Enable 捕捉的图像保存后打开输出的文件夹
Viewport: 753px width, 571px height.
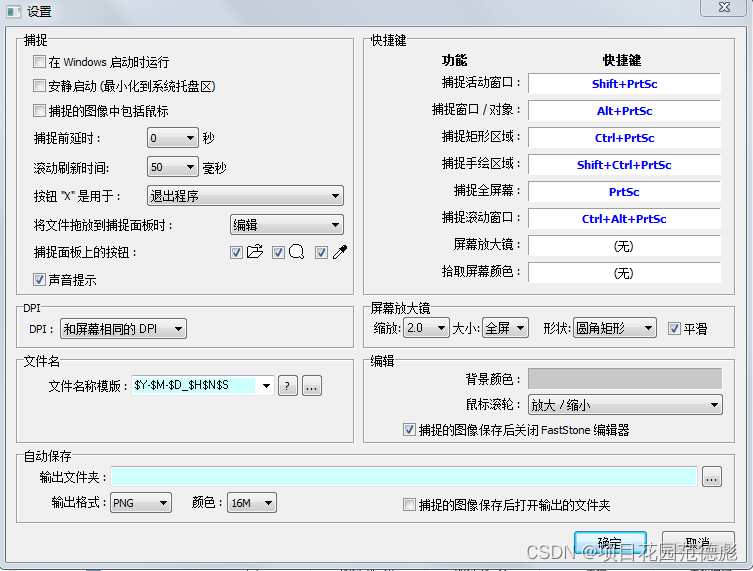pos(409,505)
